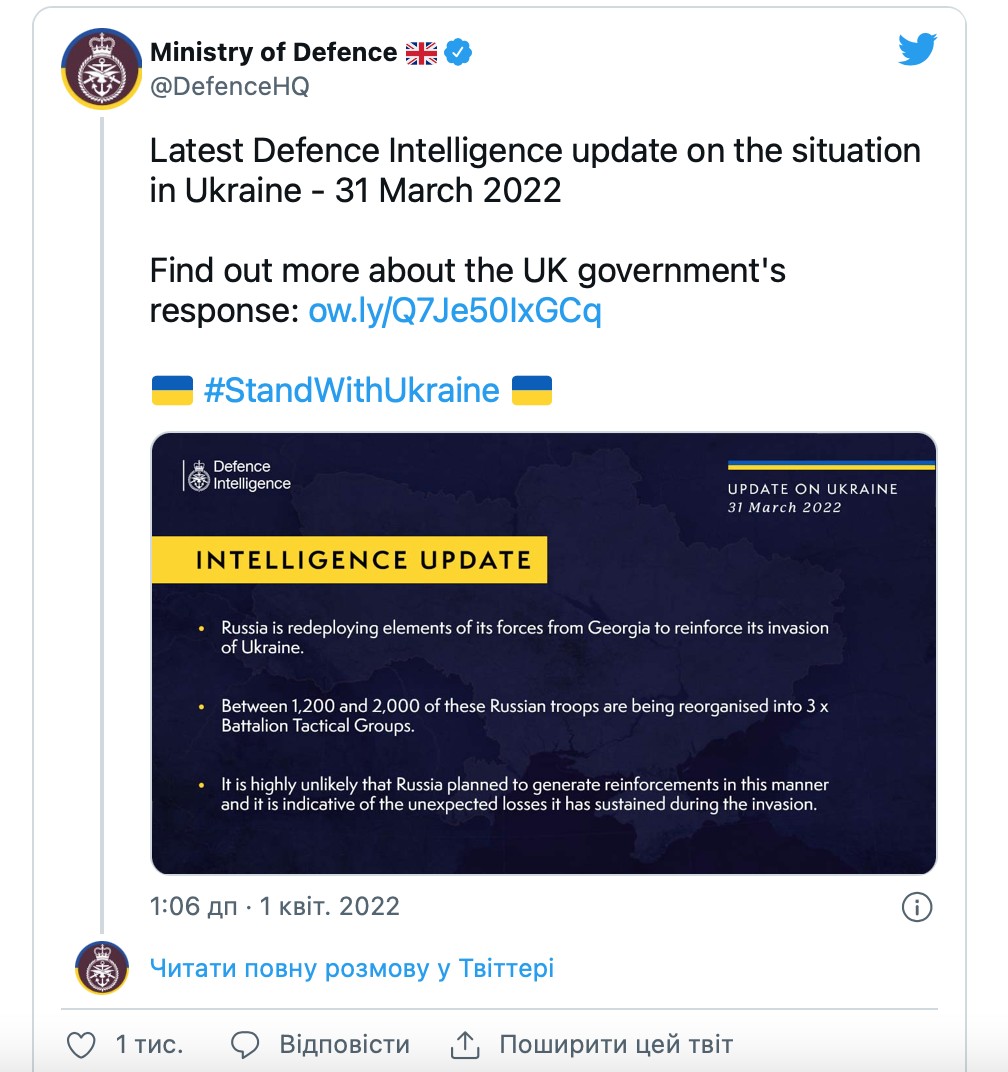Click the UK flag emoji beside the name
1008x1072 pixels.
[421, 53]
